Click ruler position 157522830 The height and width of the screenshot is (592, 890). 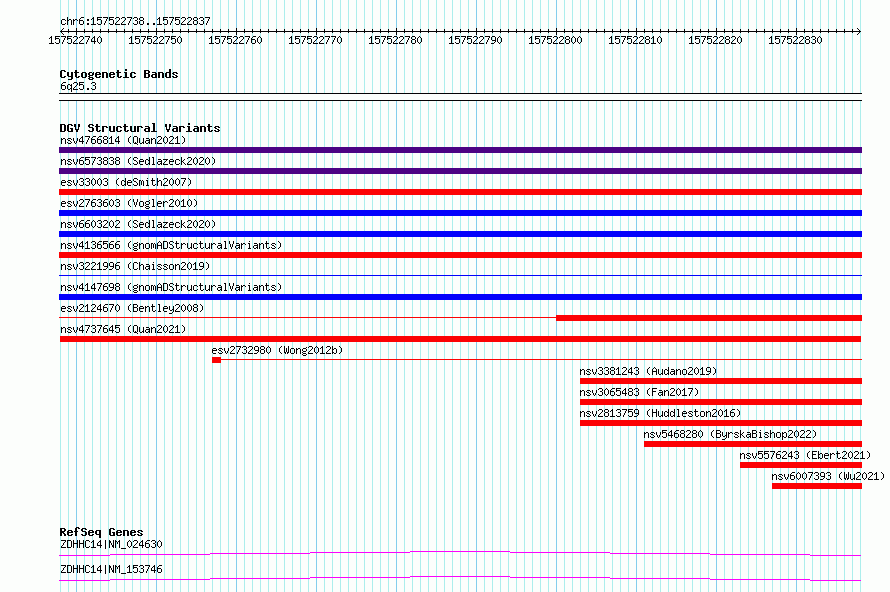pyautogui.click(x=795, y=40)
